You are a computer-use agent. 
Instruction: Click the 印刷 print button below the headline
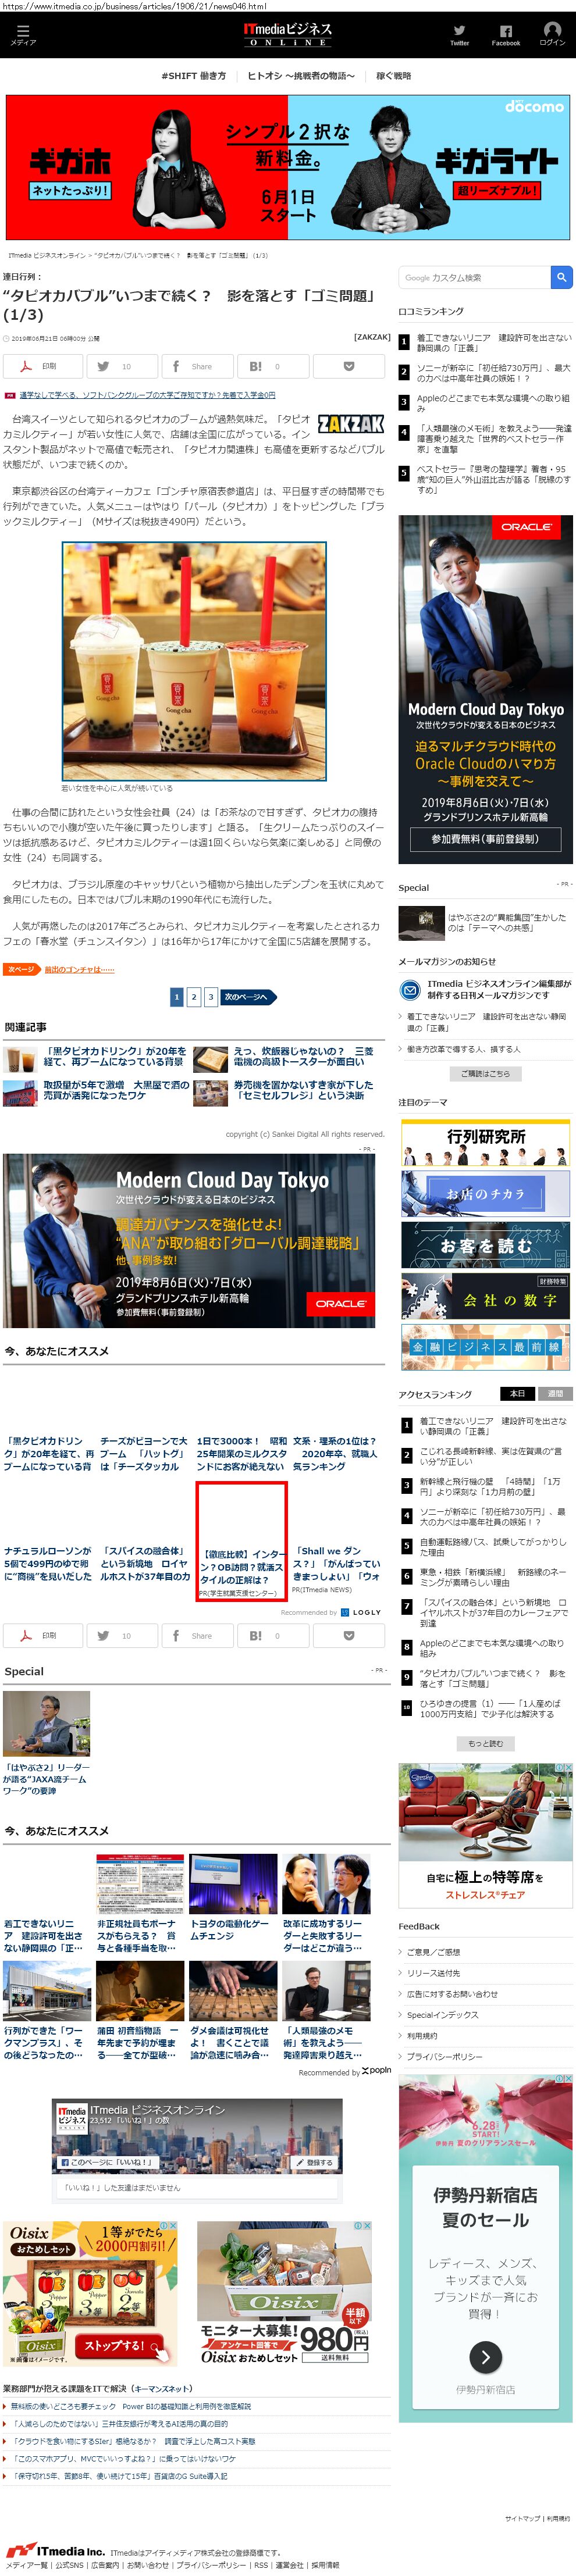pyautogui.click(x=41, y=366)
